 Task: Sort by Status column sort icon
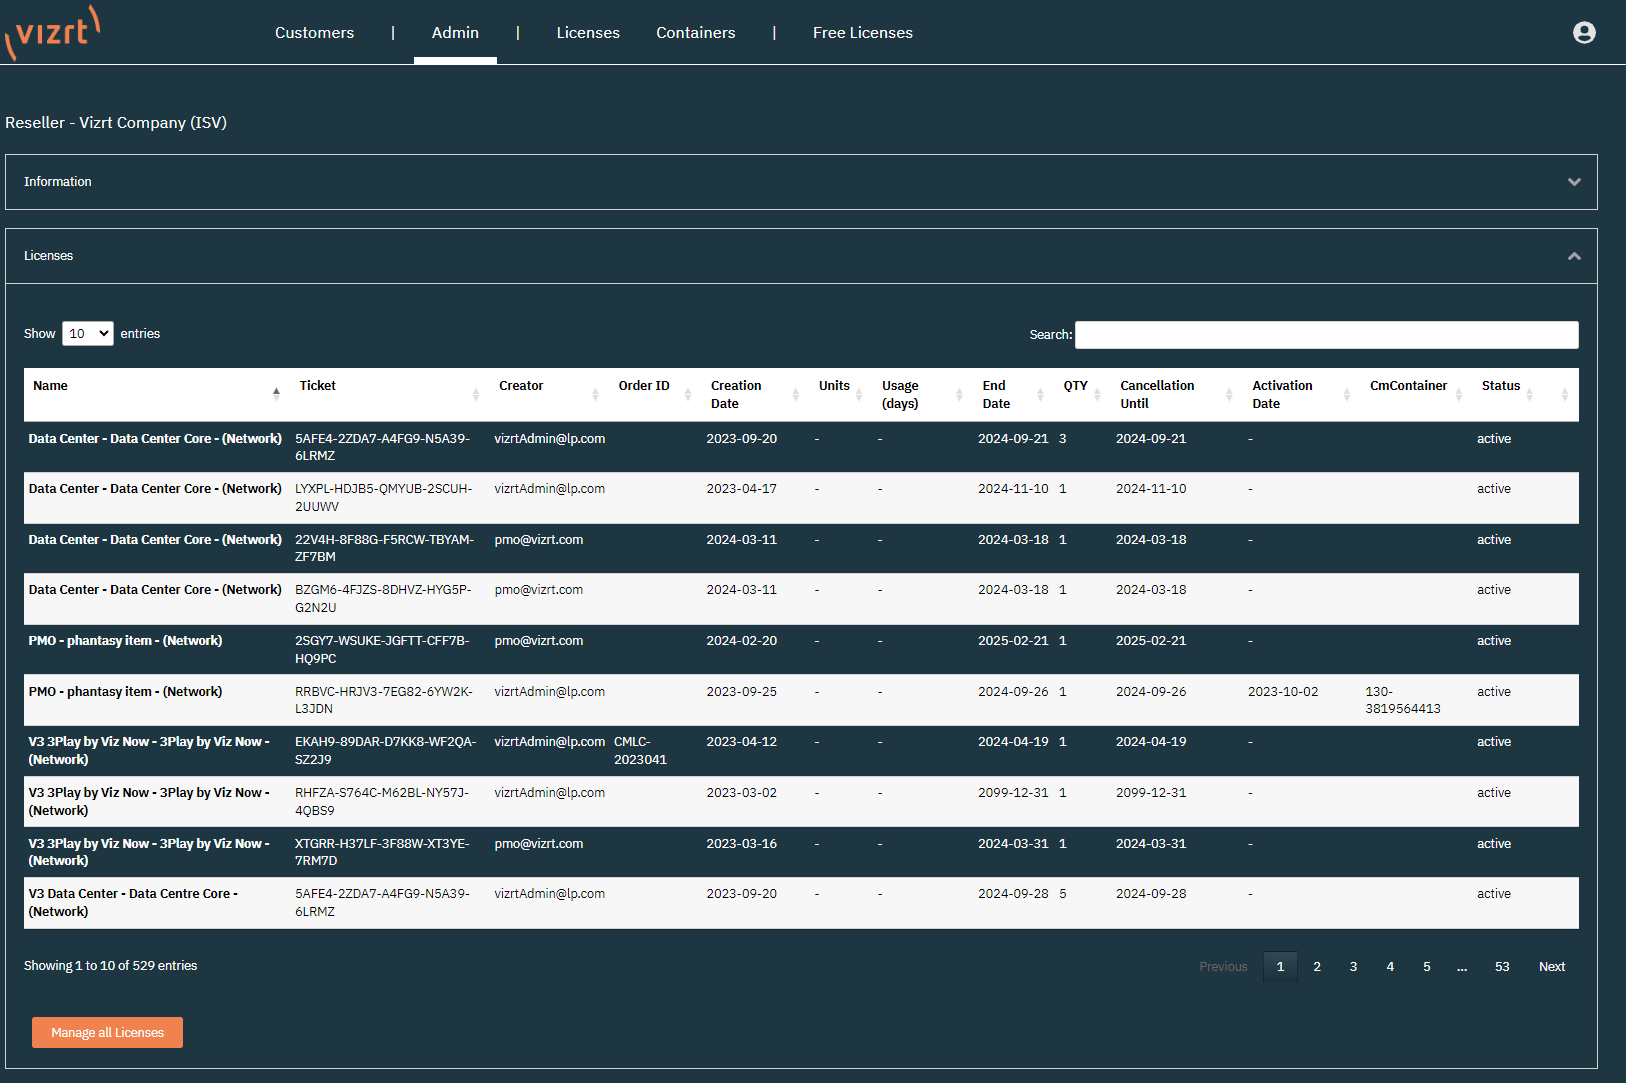[x=1529, y=395]
